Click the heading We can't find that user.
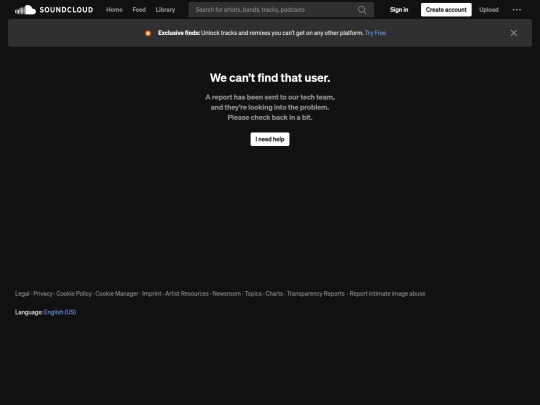The width and height of the screenshot is (540, 405). (270, 78)
